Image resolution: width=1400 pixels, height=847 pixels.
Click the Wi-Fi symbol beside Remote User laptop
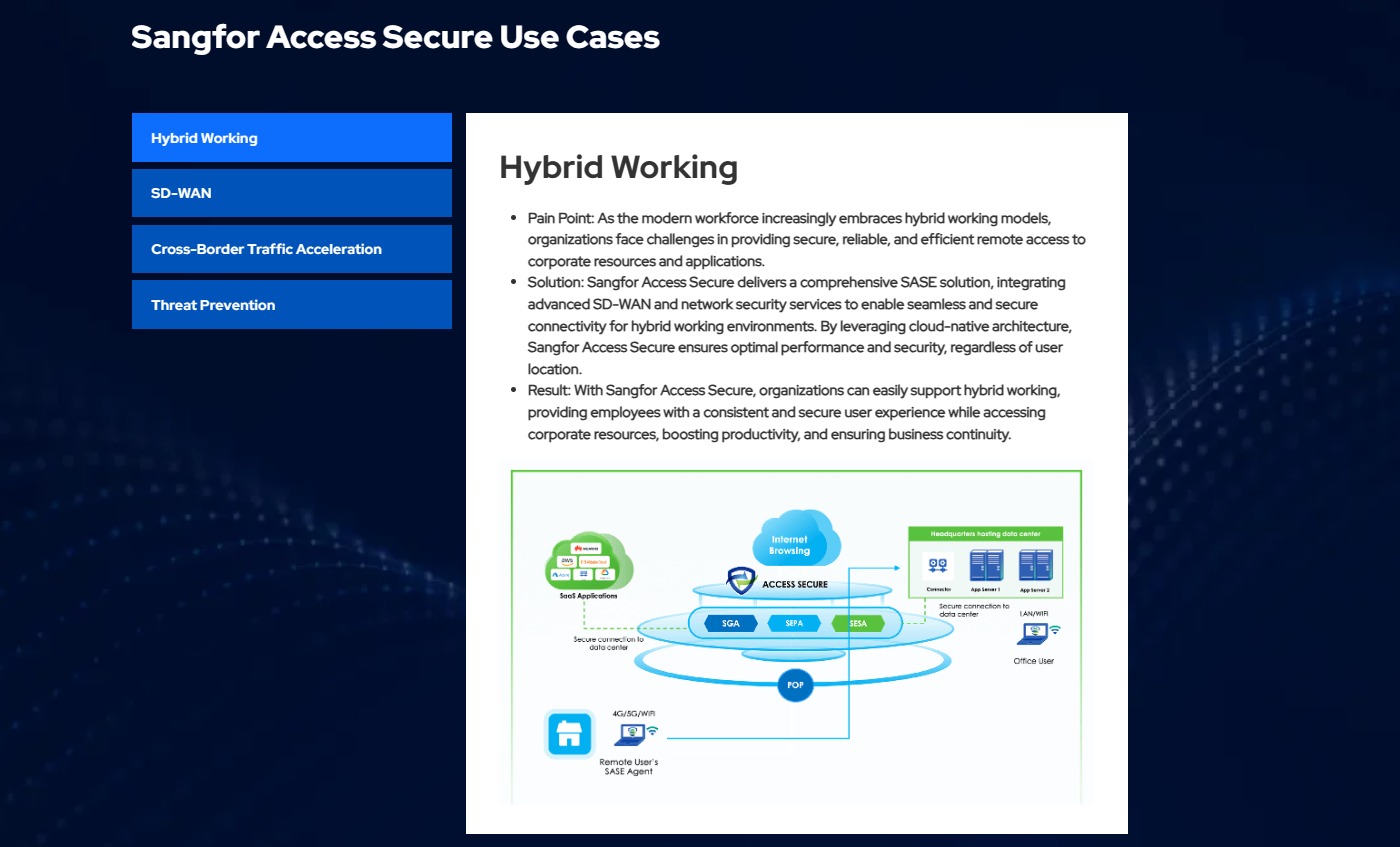click(653, 730)
